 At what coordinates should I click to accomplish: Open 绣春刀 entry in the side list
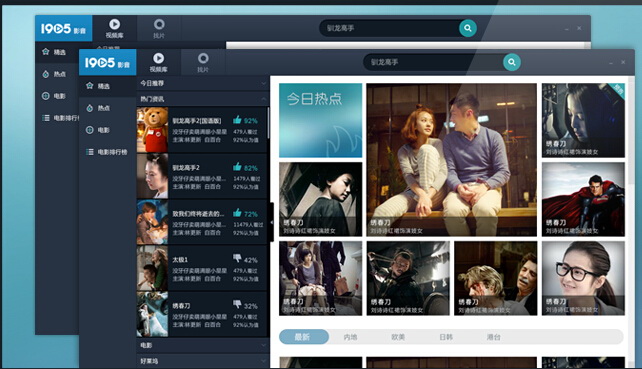pos(201,314)
